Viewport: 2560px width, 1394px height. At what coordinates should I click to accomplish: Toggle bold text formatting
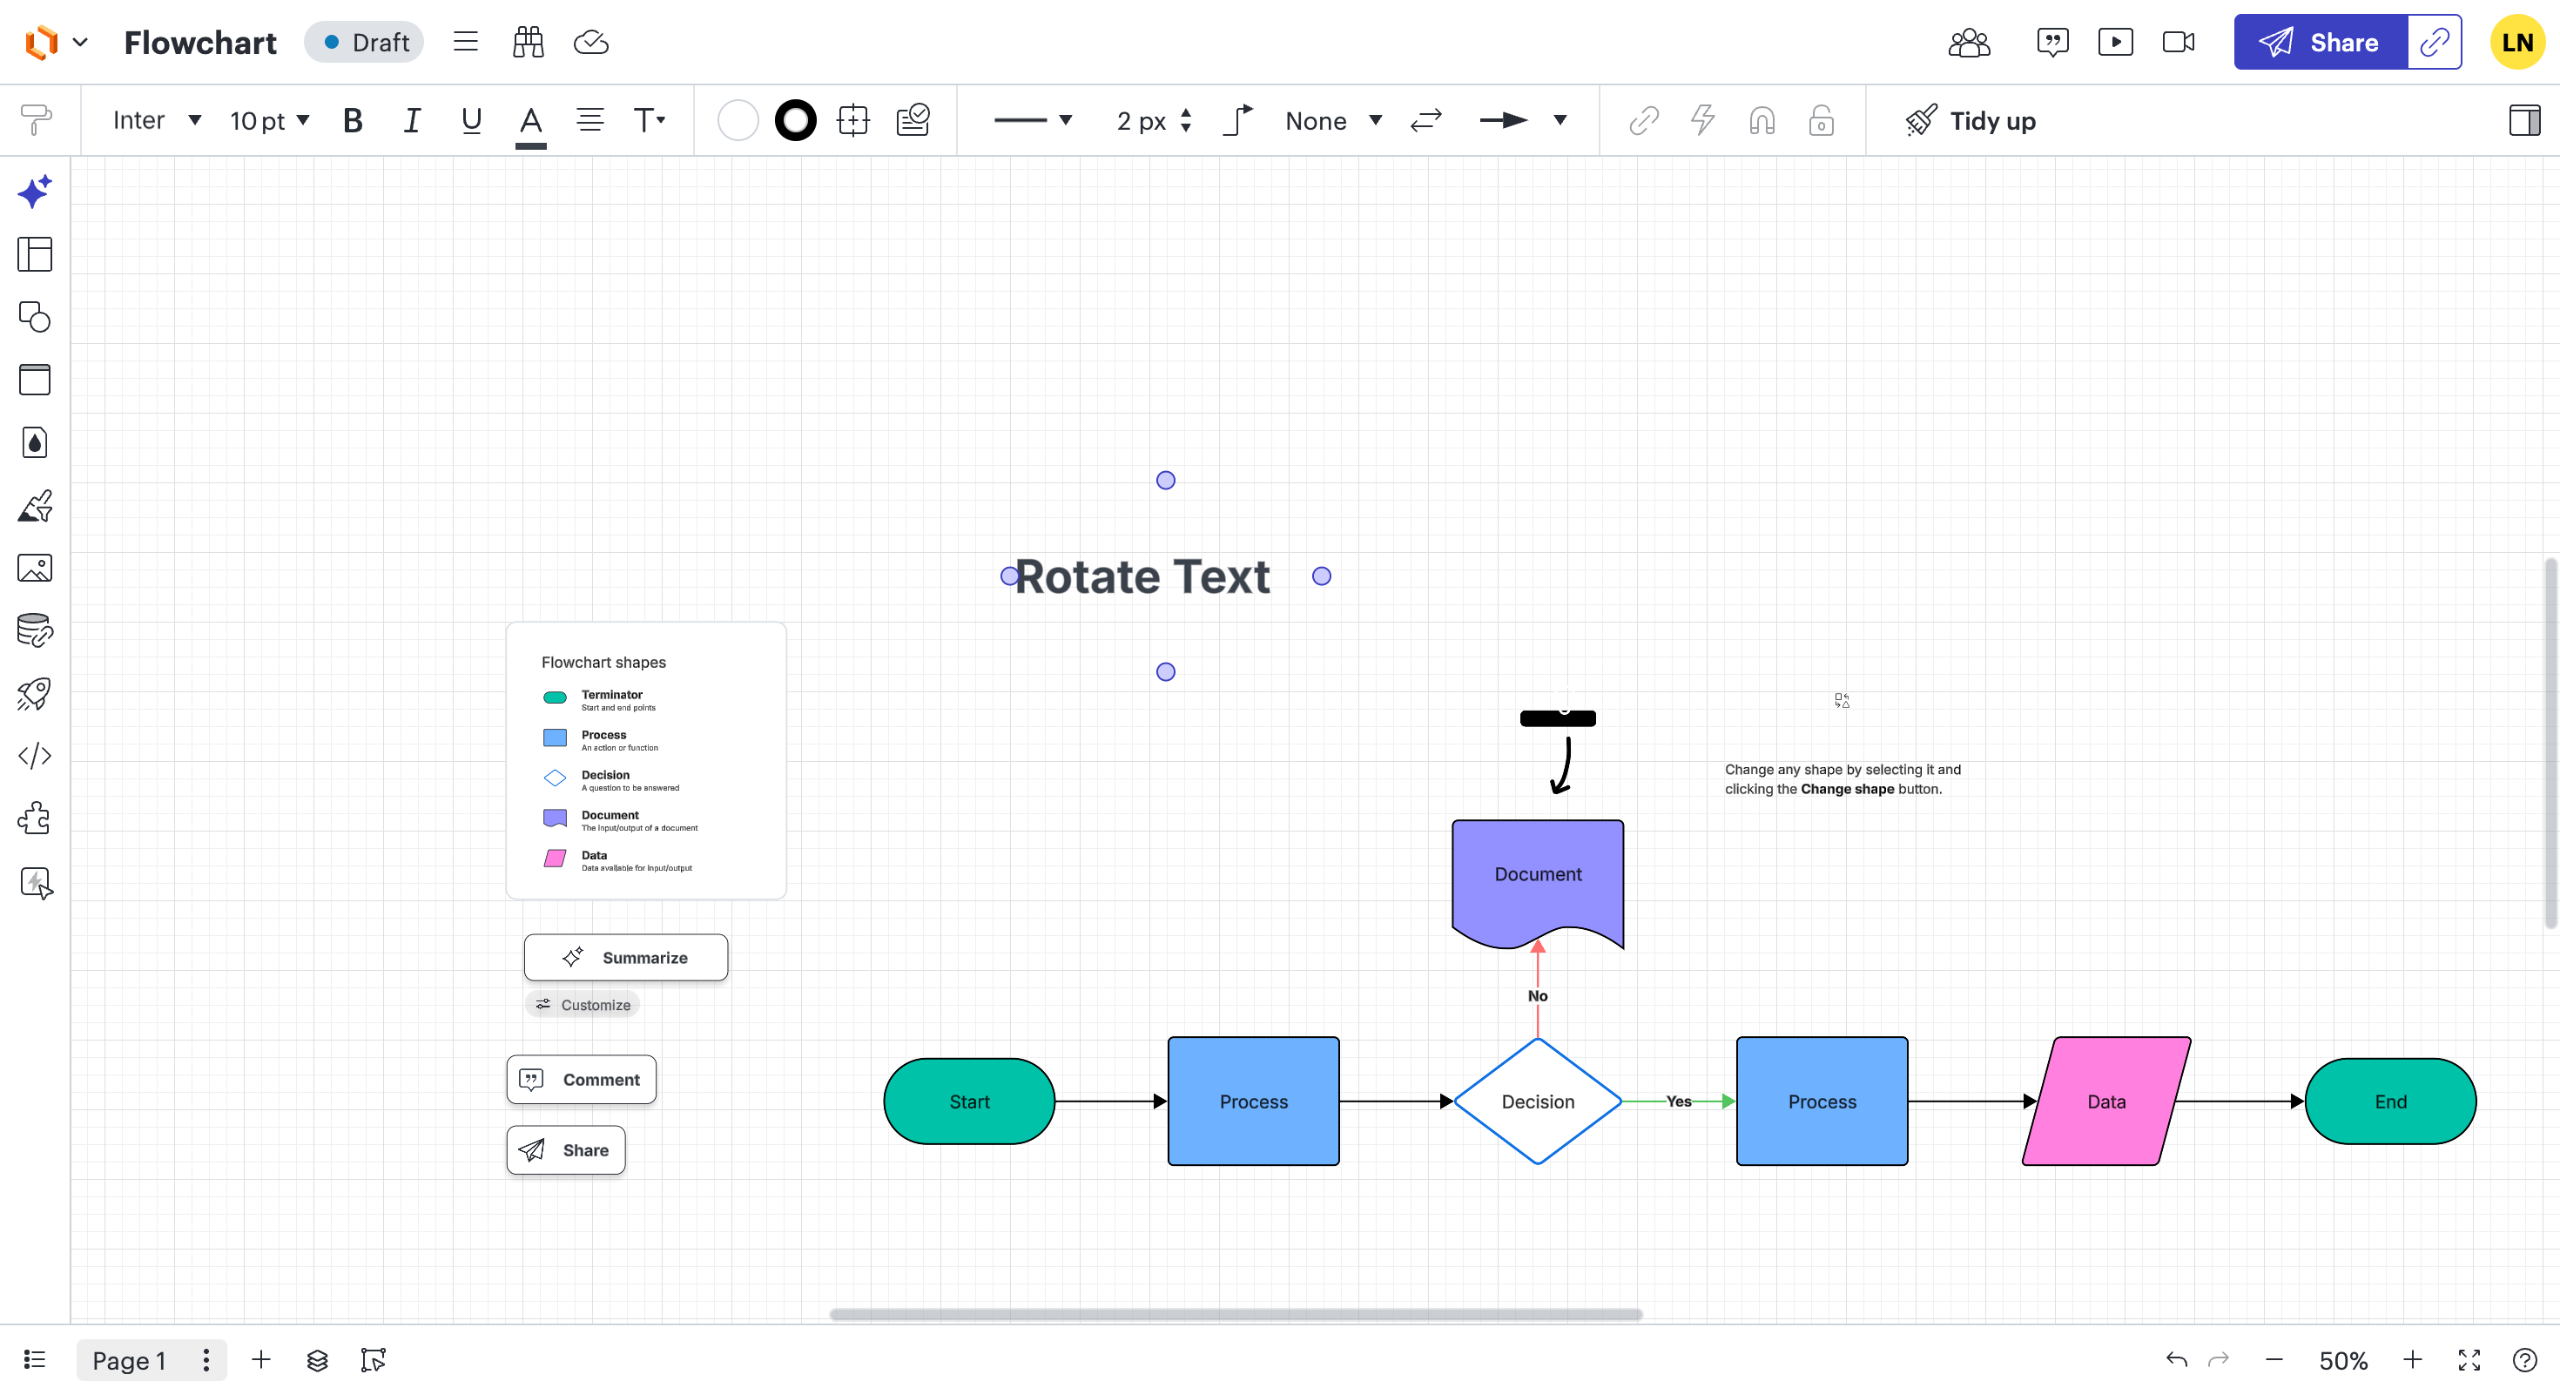352,120
